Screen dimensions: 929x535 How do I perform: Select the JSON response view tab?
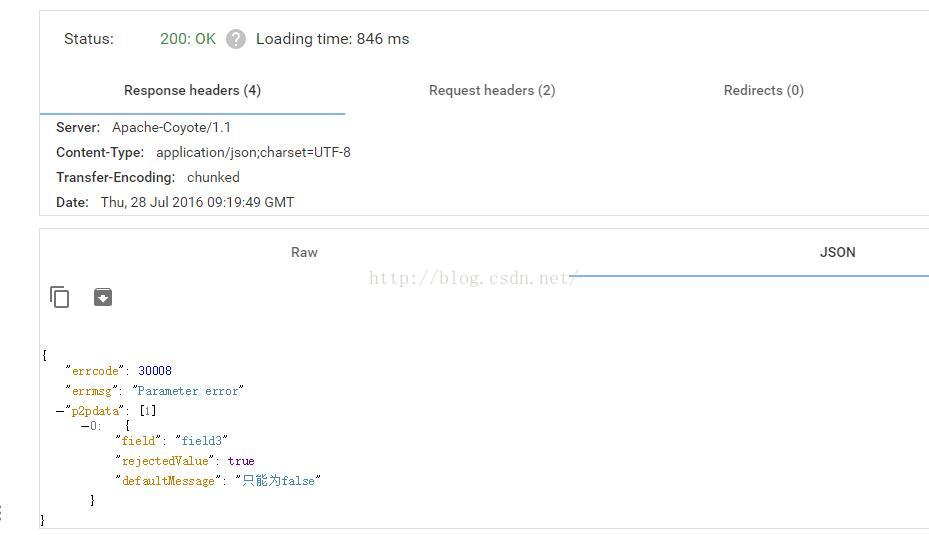pos(837,252)
